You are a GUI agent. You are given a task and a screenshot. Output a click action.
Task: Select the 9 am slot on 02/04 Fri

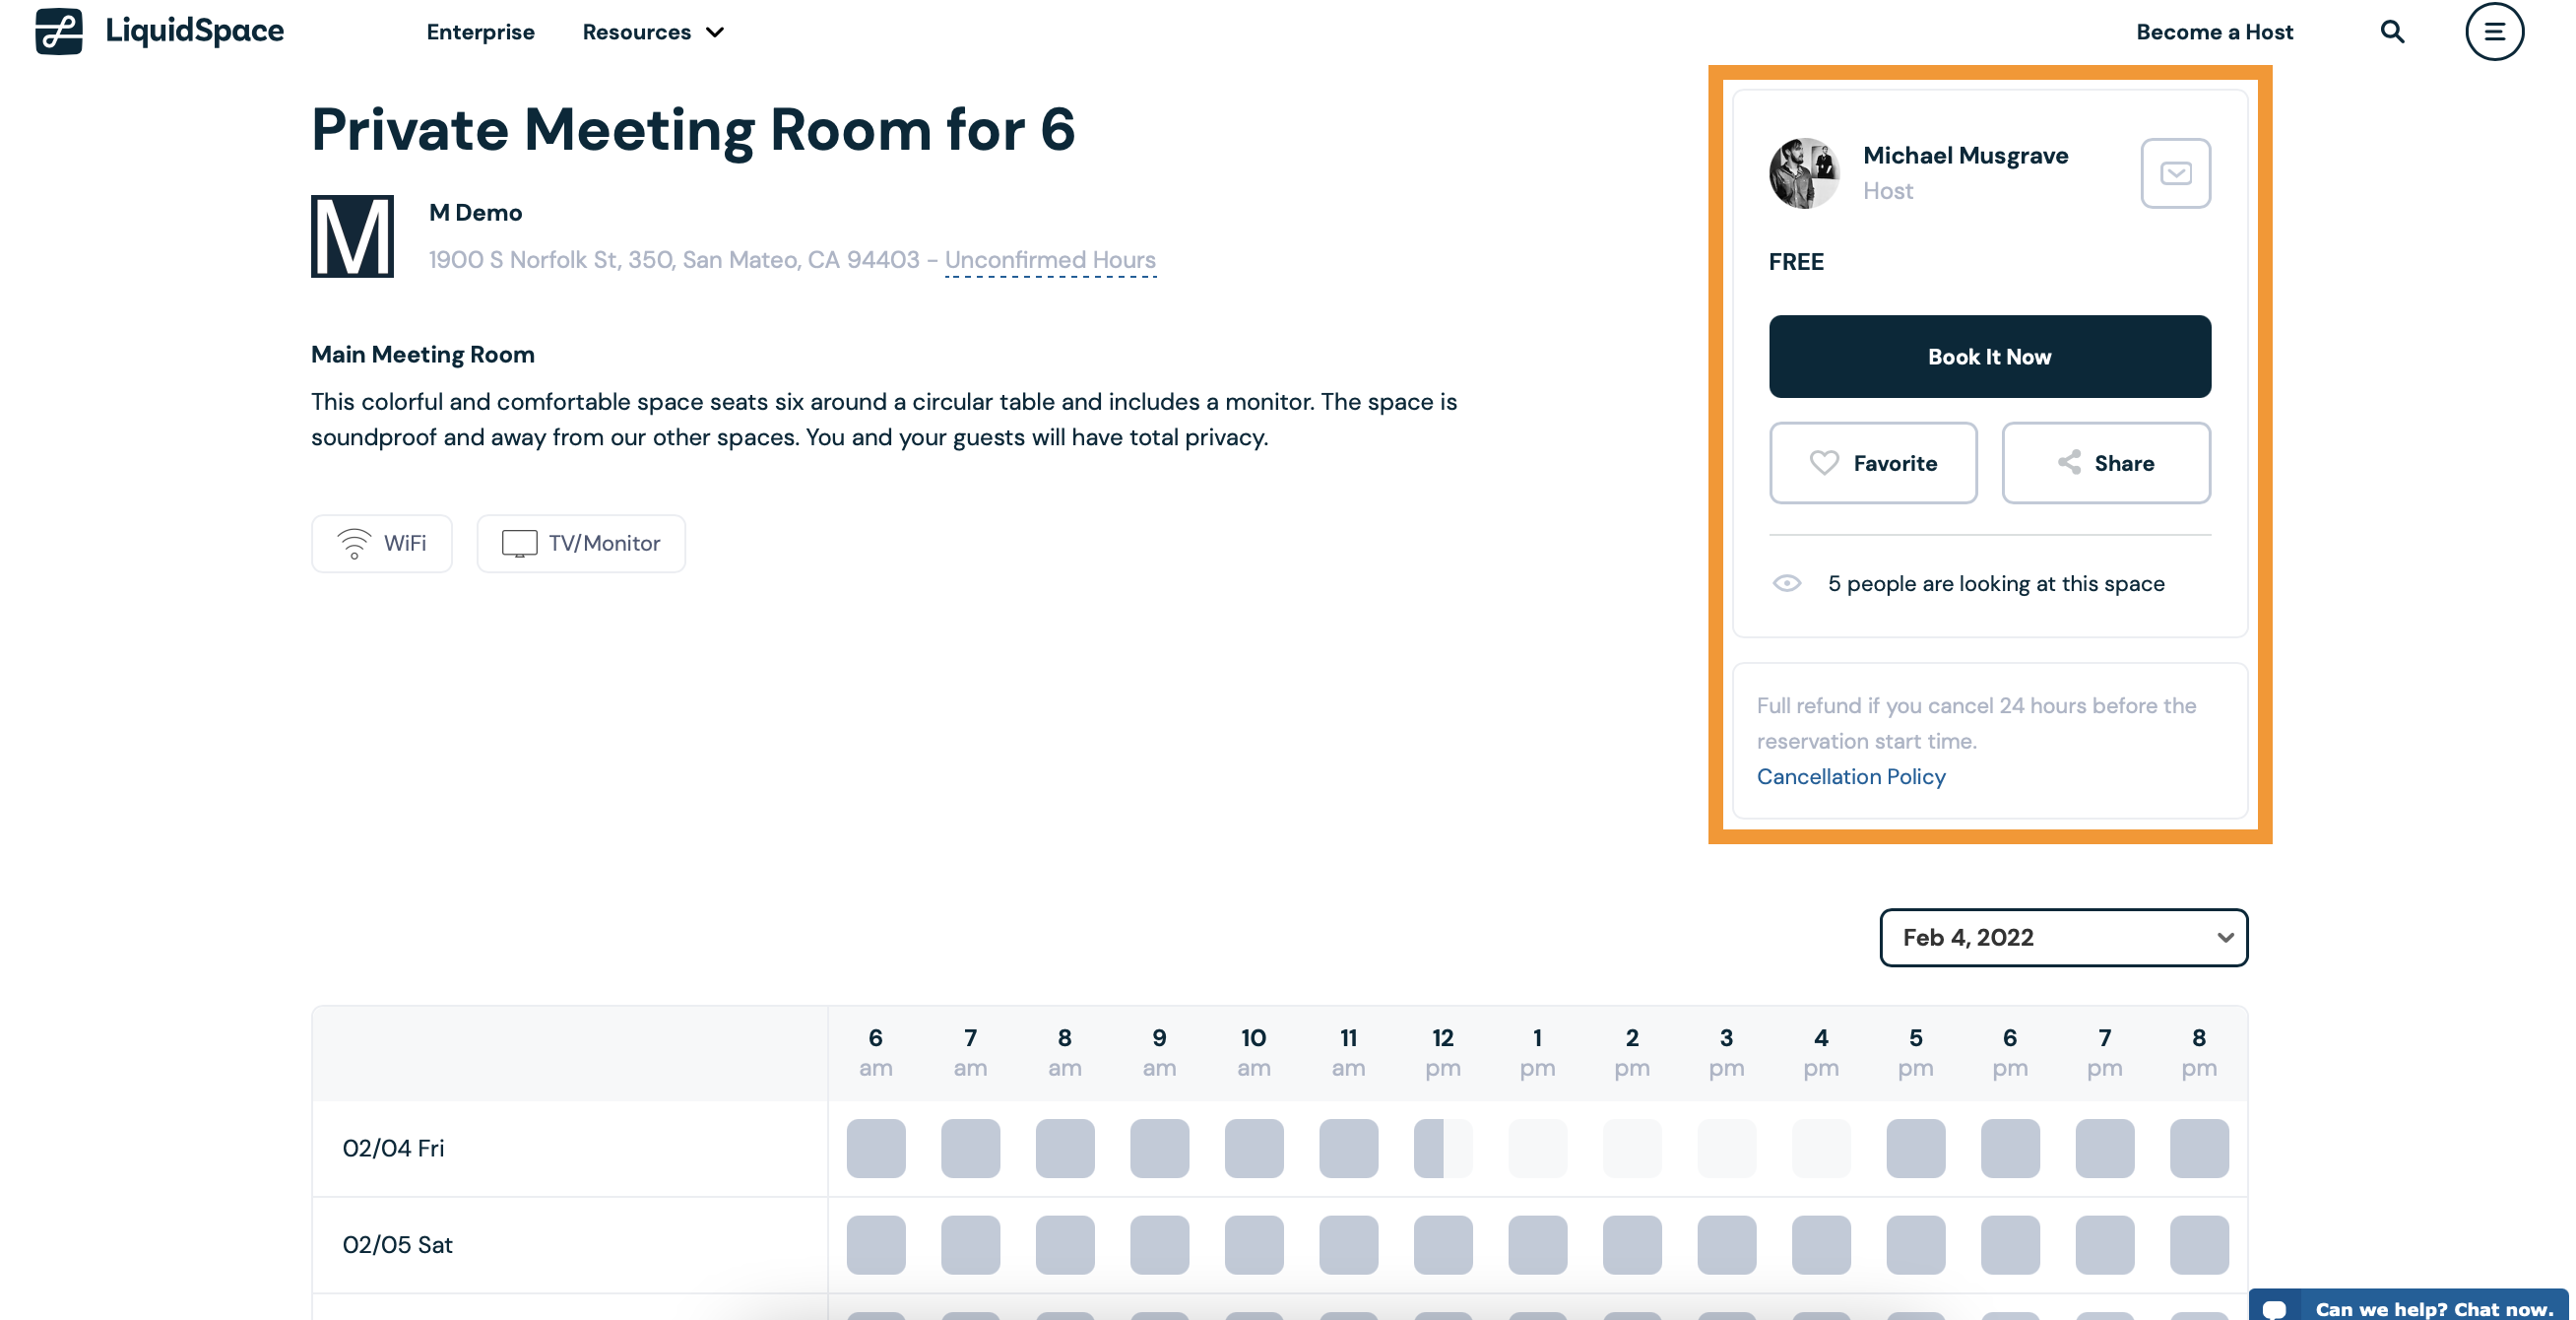pyautogui.click(x=1159, y=1148)
